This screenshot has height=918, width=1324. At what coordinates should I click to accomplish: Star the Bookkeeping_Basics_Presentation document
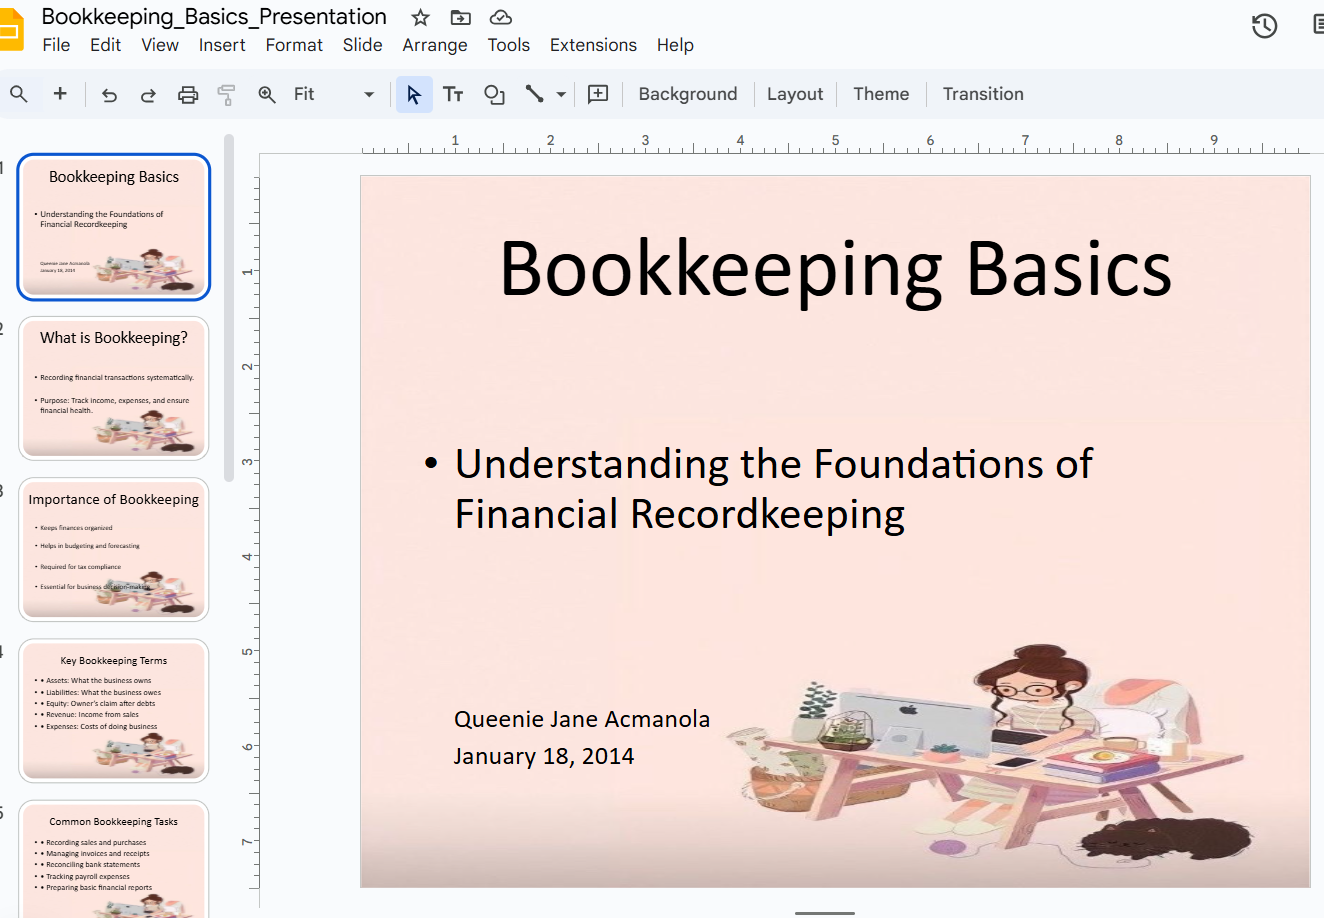point(421,18)
